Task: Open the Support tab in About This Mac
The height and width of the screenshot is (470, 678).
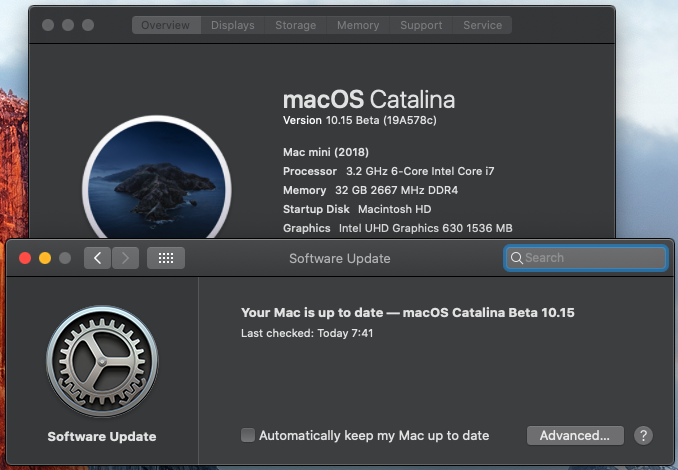Action: 421,25
